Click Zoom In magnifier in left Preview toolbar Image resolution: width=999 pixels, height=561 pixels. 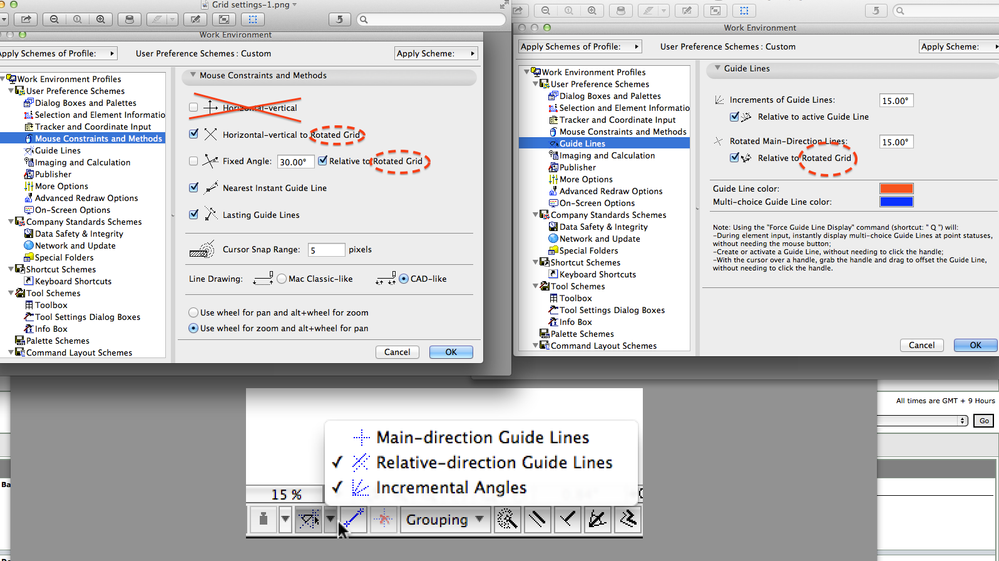101,20
